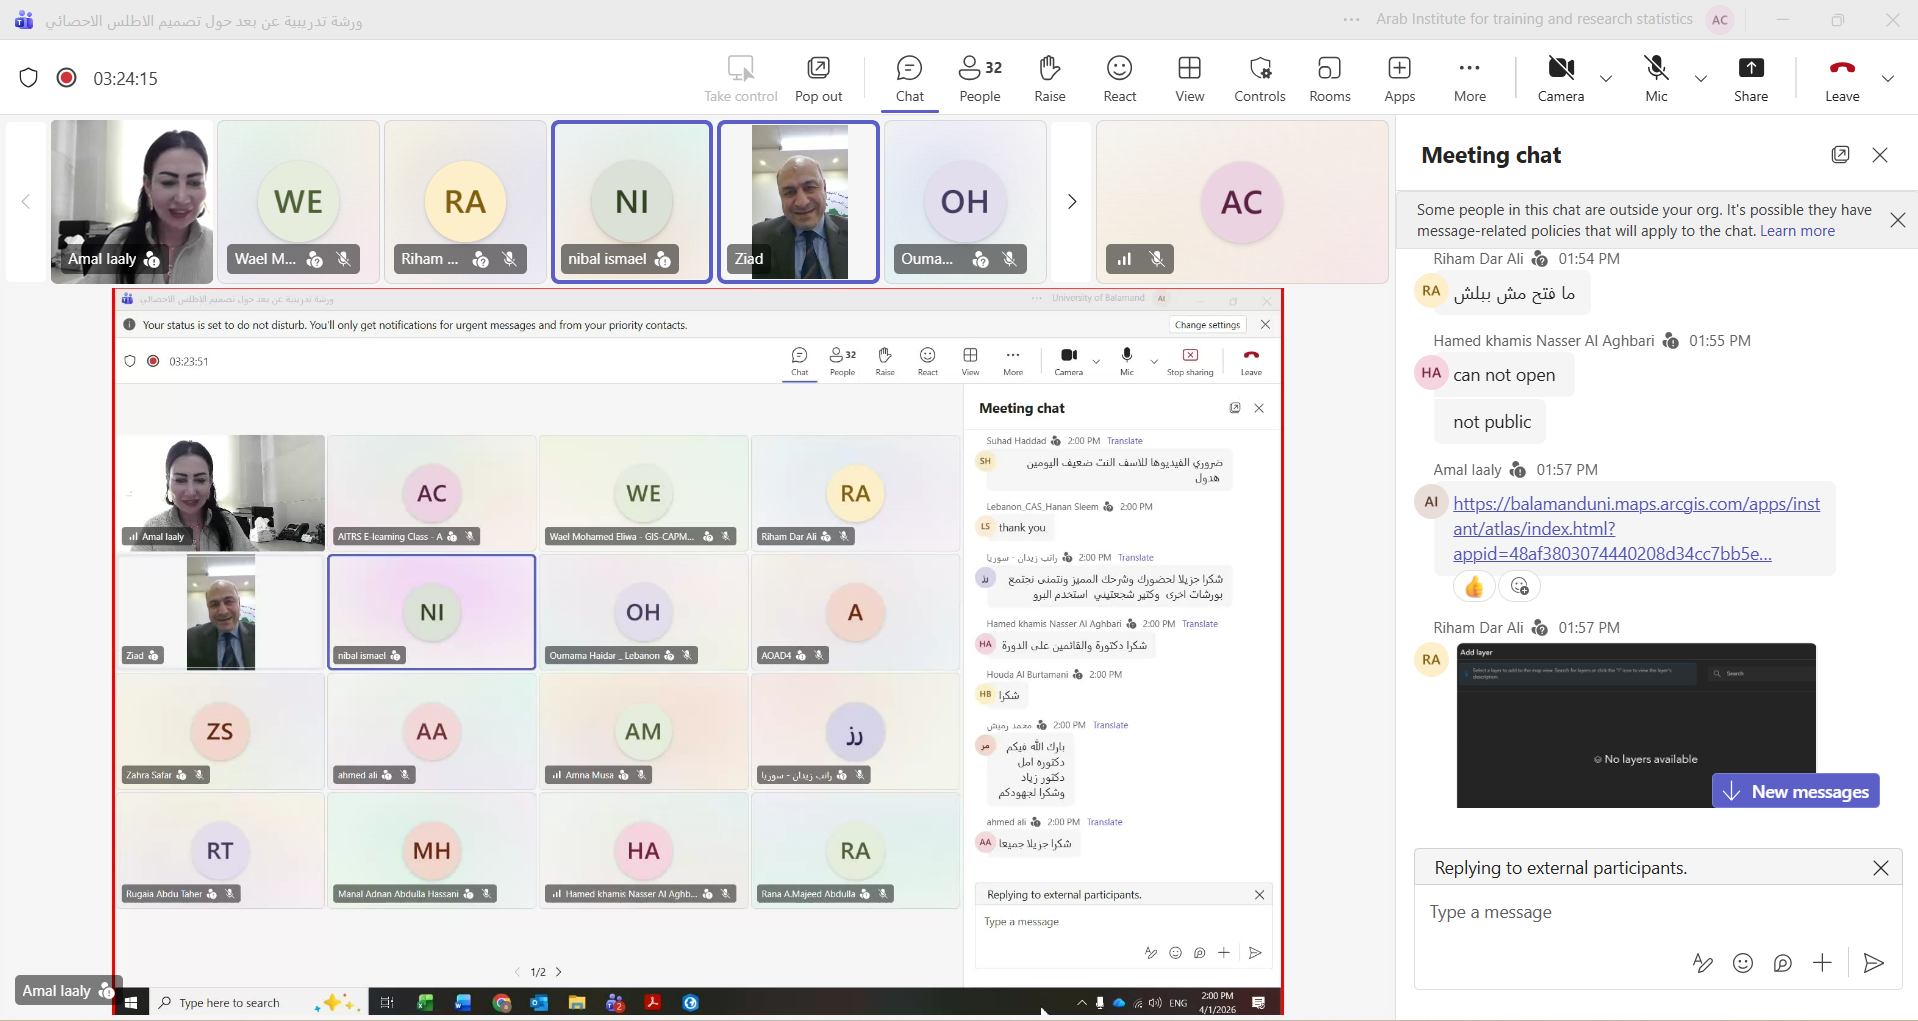Screen dimensions: 1918x1021
Task: Open the Raise hand button
Action: (x=1049, y=78)
